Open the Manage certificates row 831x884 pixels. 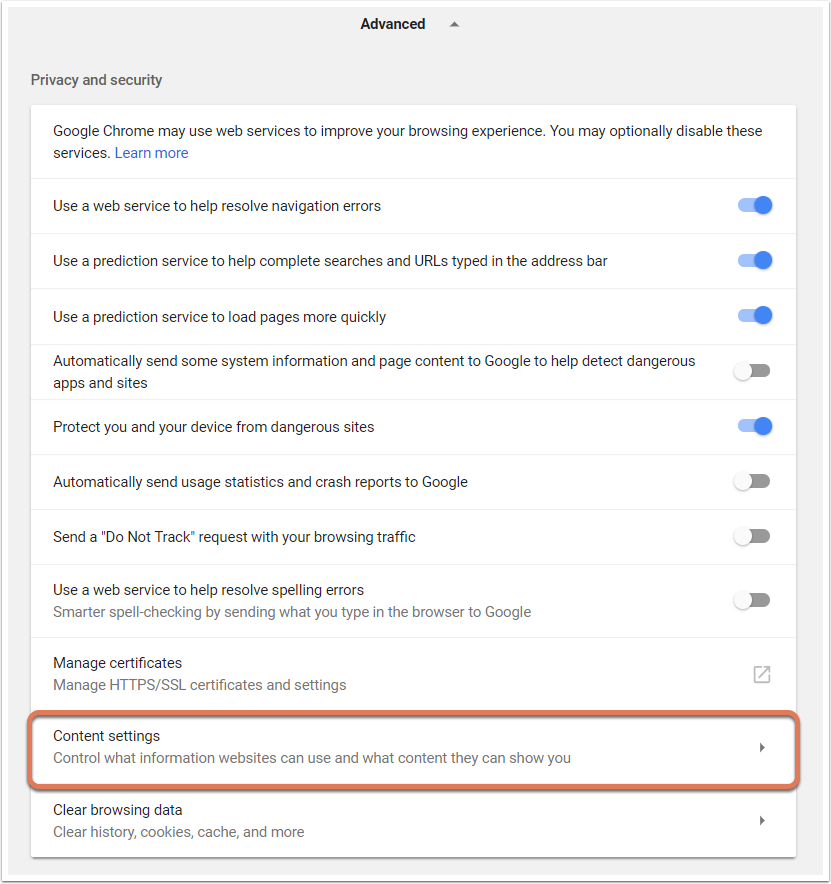coord(413,674)
